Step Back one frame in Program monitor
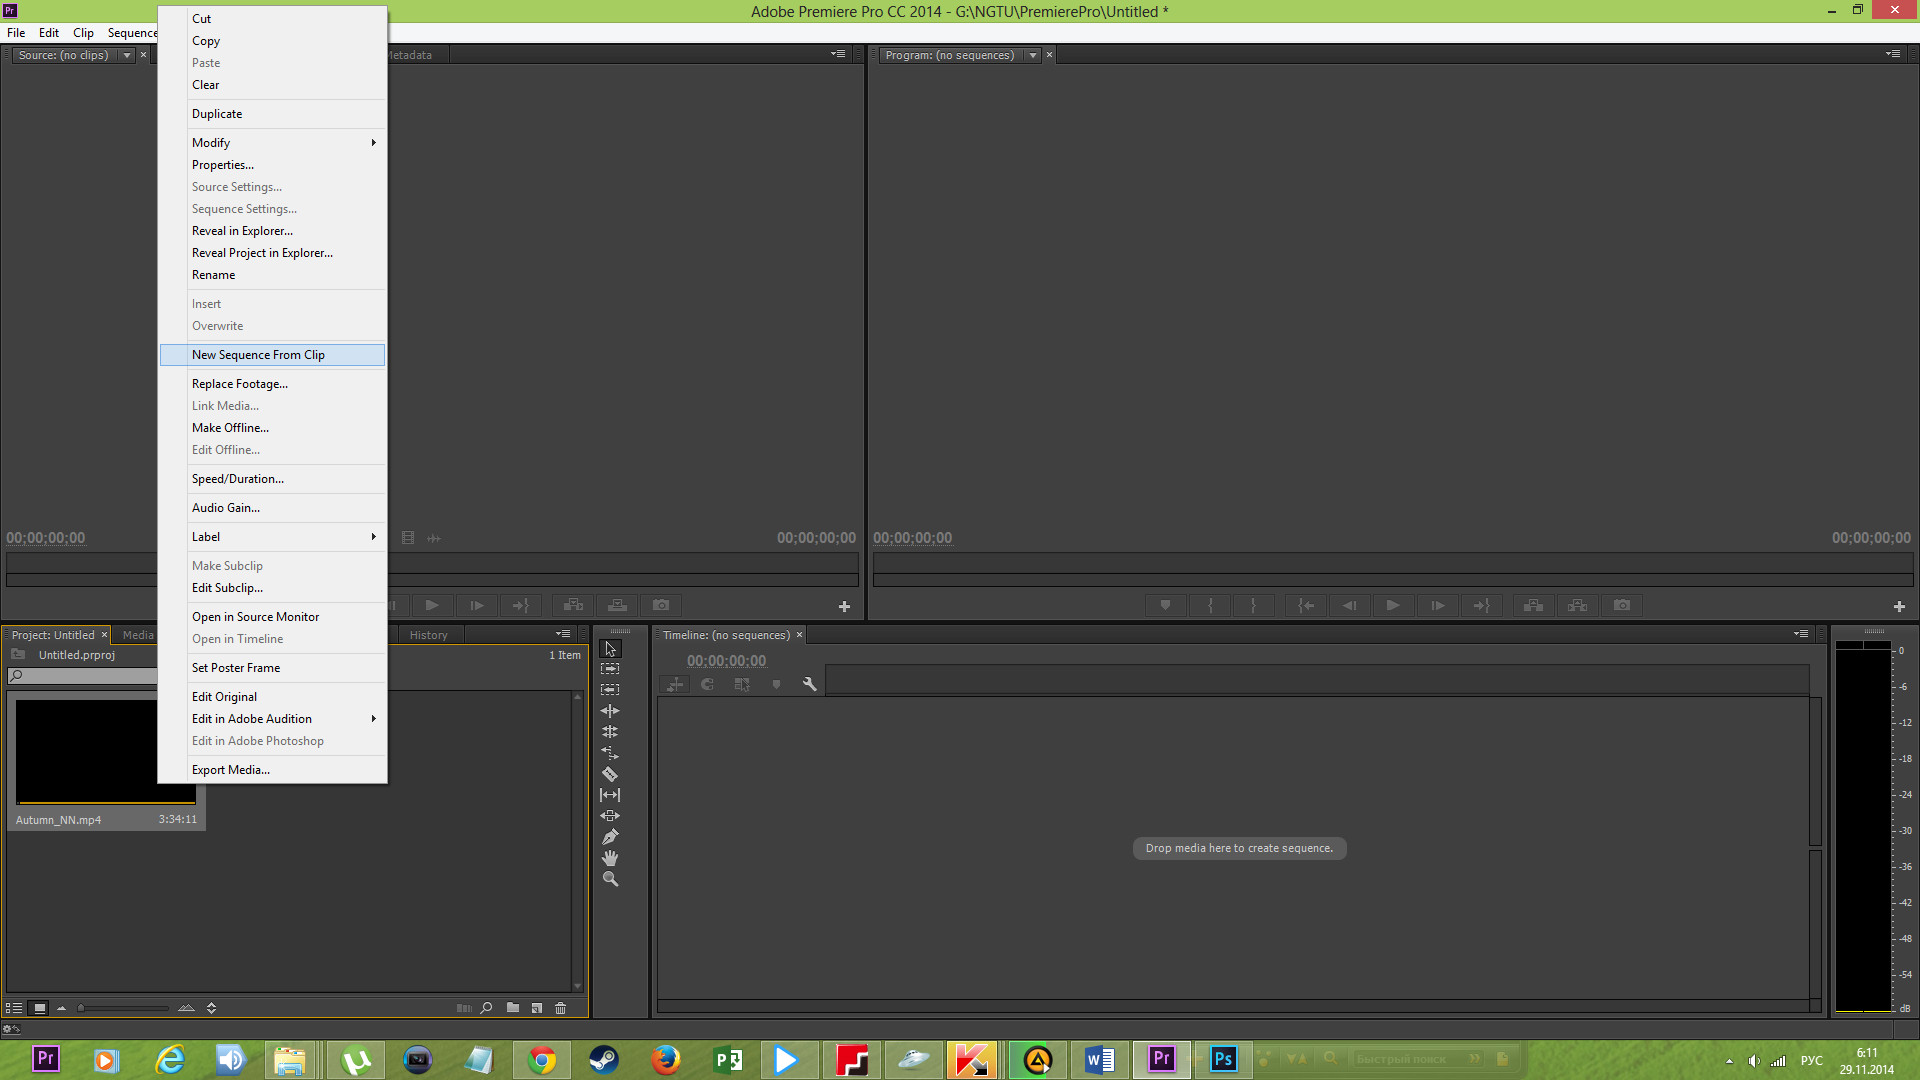Image resolution: width=1920 pixels, height=1080 pixels. pyautogui.click(x=1349, y=605)
